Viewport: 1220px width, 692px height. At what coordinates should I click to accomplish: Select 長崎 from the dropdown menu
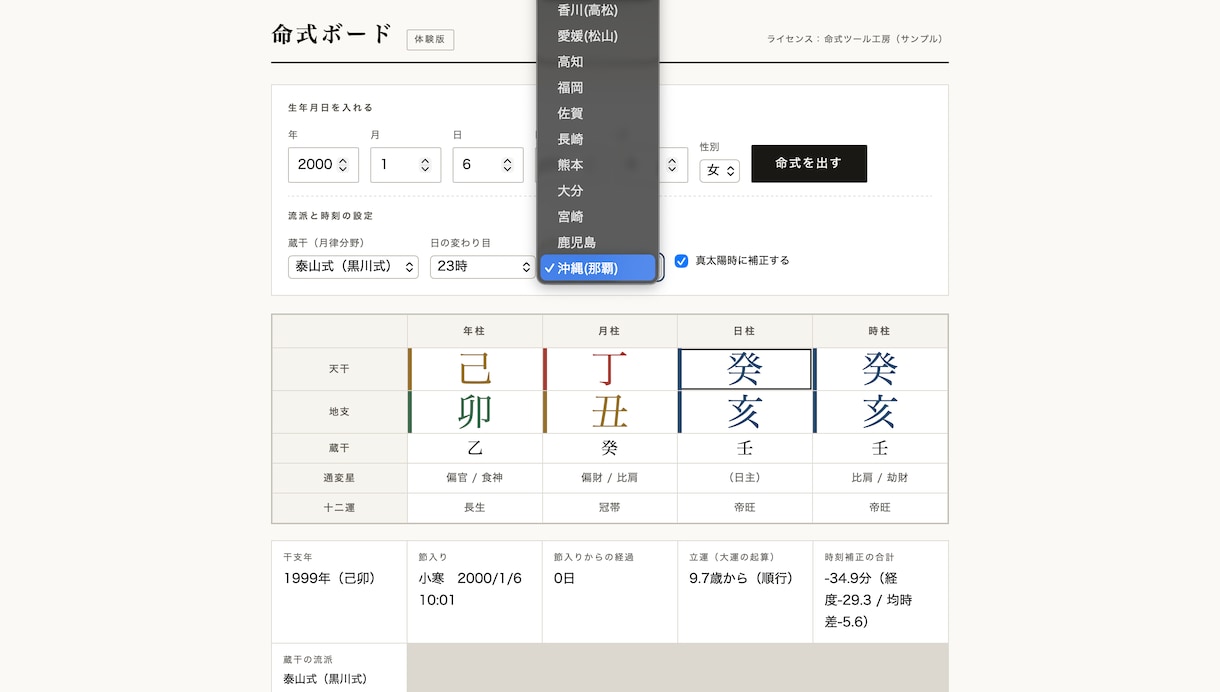598,139
